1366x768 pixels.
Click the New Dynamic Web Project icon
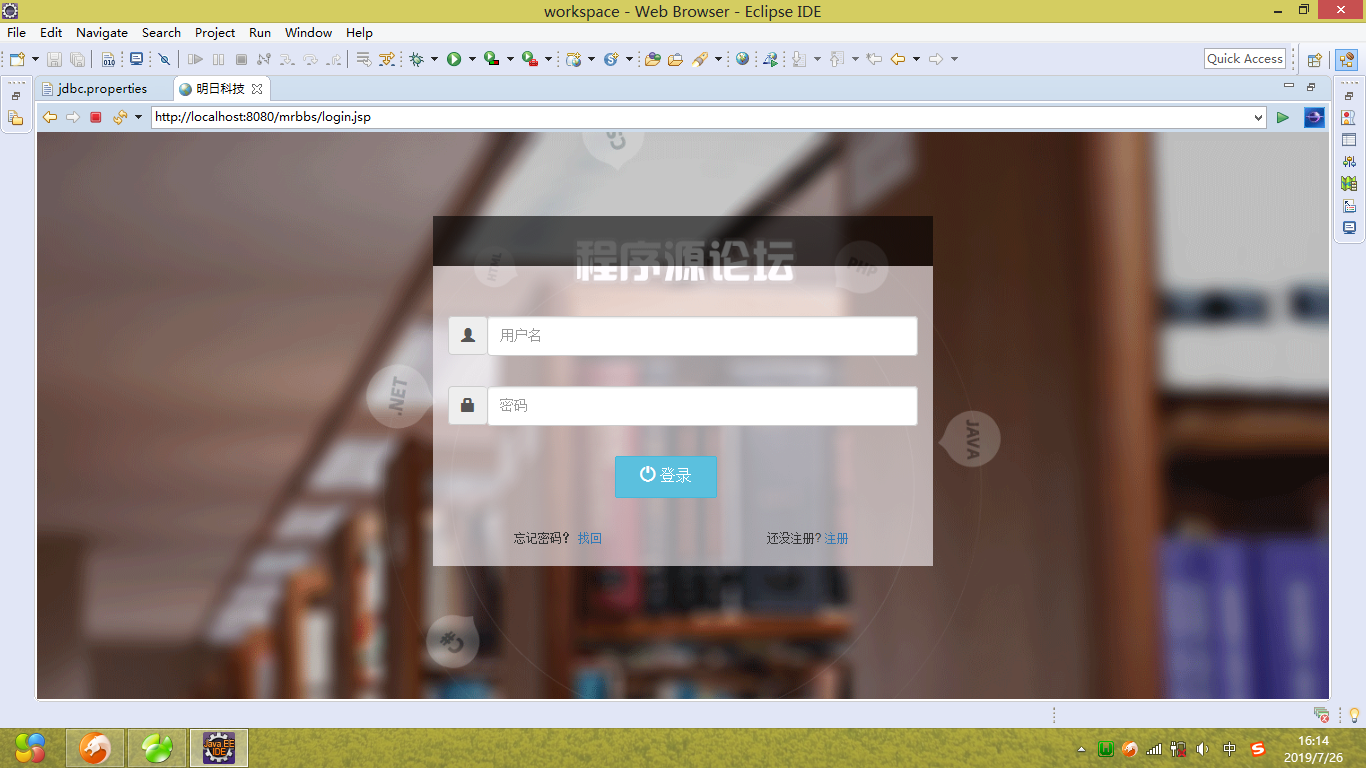pos(574,59)
